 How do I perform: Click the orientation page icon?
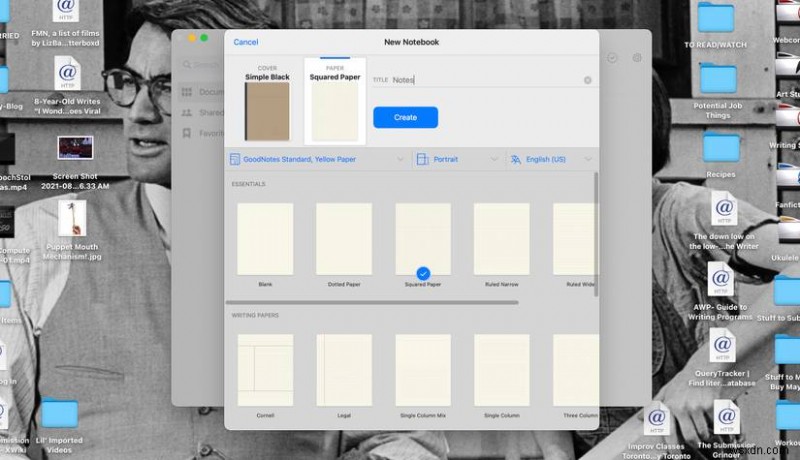tap(422, 160)
